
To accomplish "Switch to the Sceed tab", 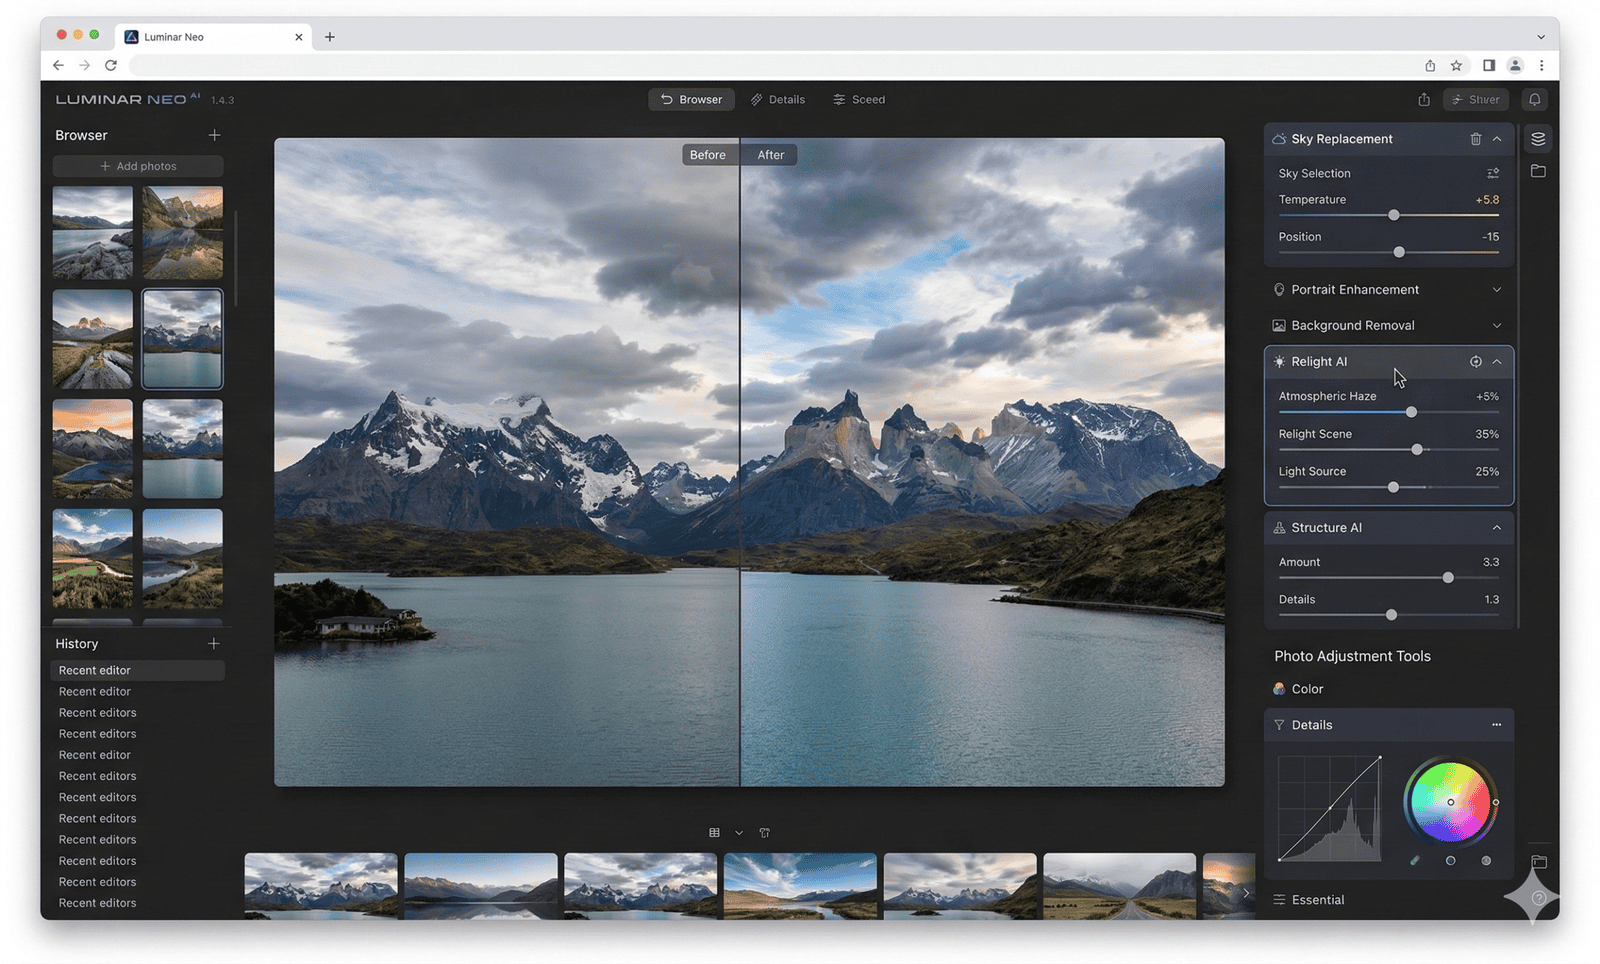I will pyautogui.click(x=859, y=99).
